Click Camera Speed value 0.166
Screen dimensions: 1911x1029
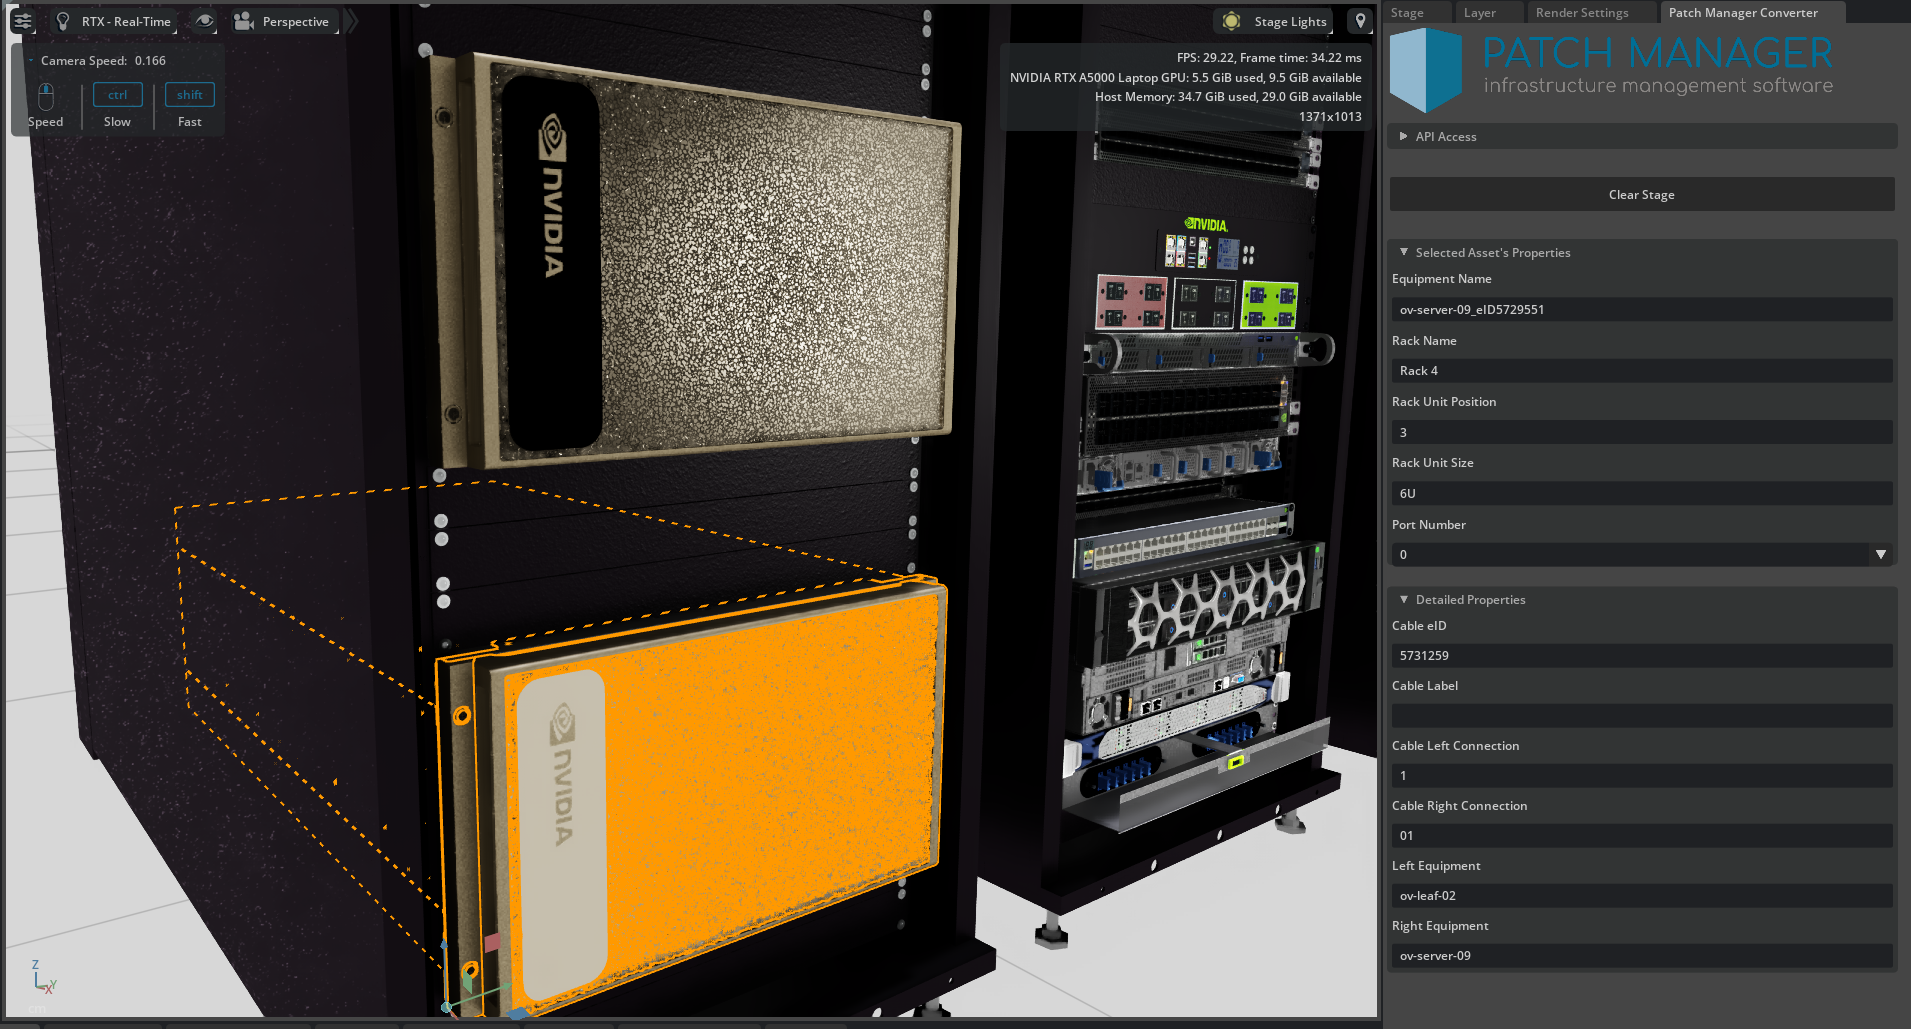pos(150,61)
